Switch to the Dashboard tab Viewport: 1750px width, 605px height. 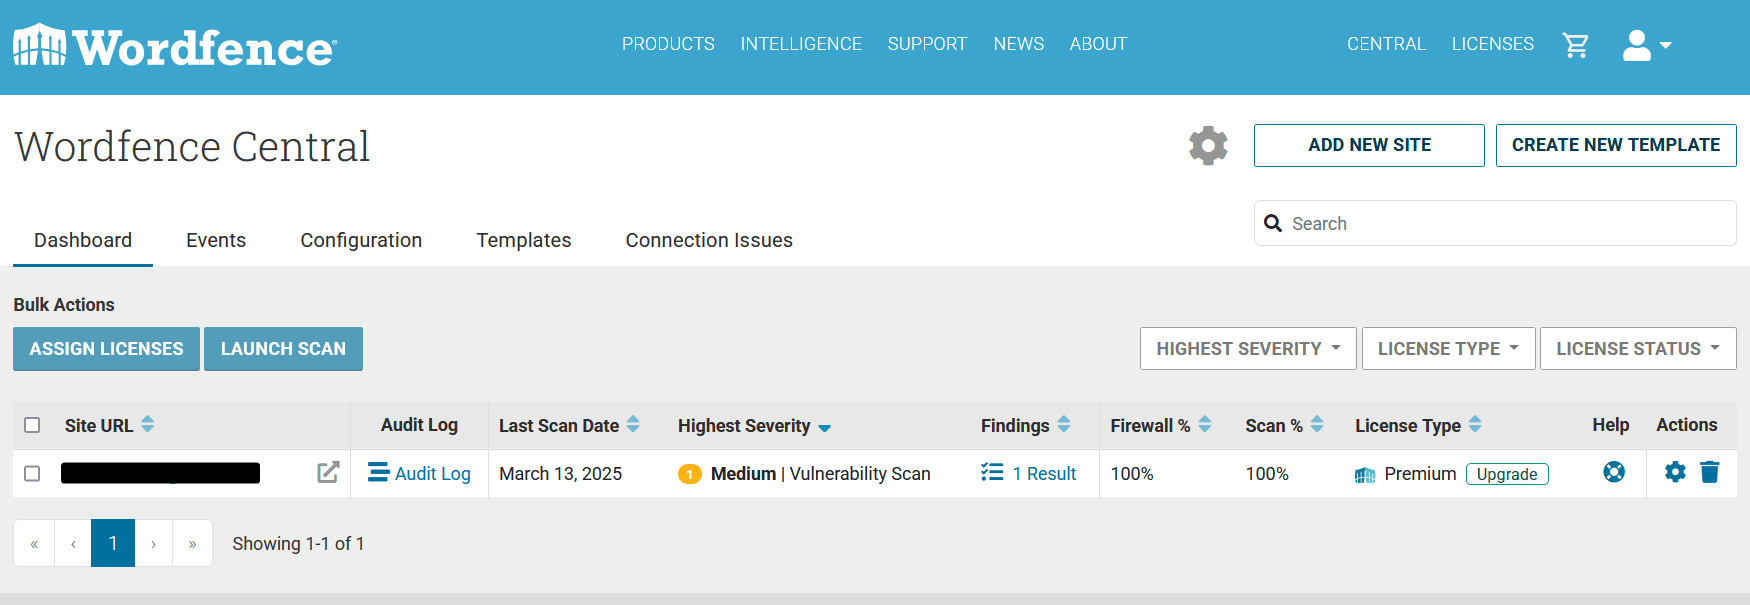point(83,240)
